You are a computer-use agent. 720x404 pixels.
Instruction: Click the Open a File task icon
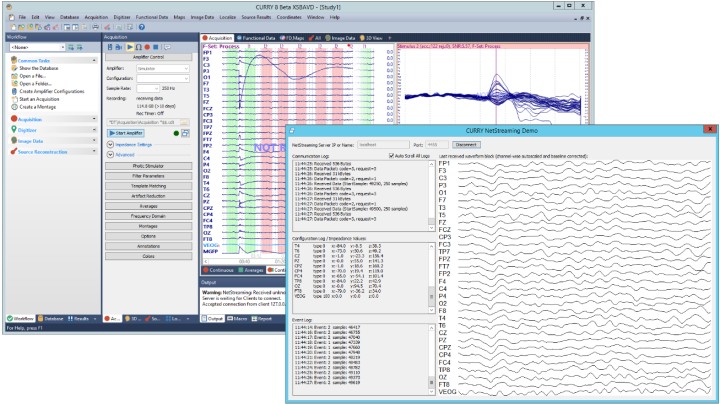(14, 76)
